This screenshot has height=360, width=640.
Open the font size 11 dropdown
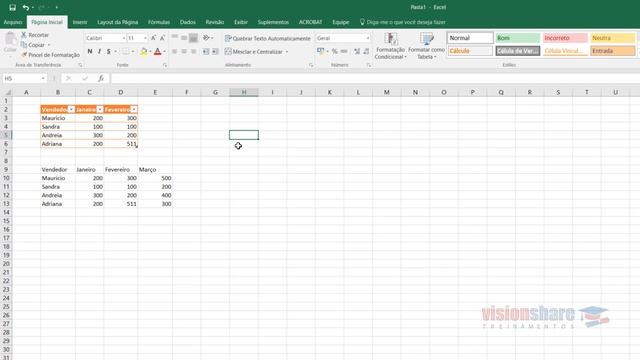(x=145, y=38)
